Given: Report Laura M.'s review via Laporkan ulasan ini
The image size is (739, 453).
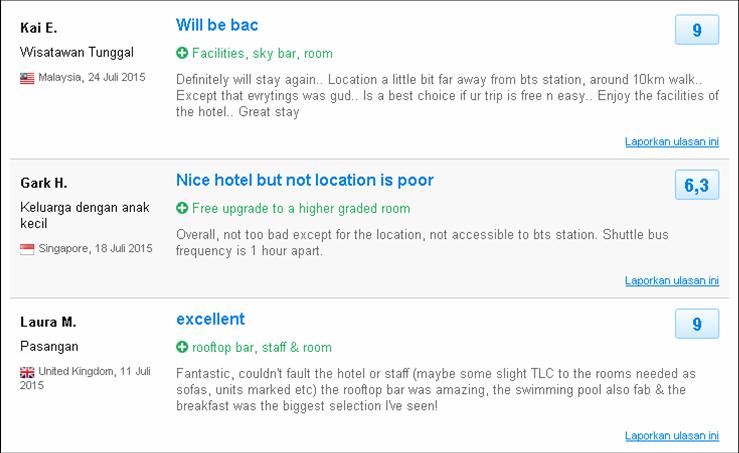Looking at the screenshot, I should coord(672,436).
